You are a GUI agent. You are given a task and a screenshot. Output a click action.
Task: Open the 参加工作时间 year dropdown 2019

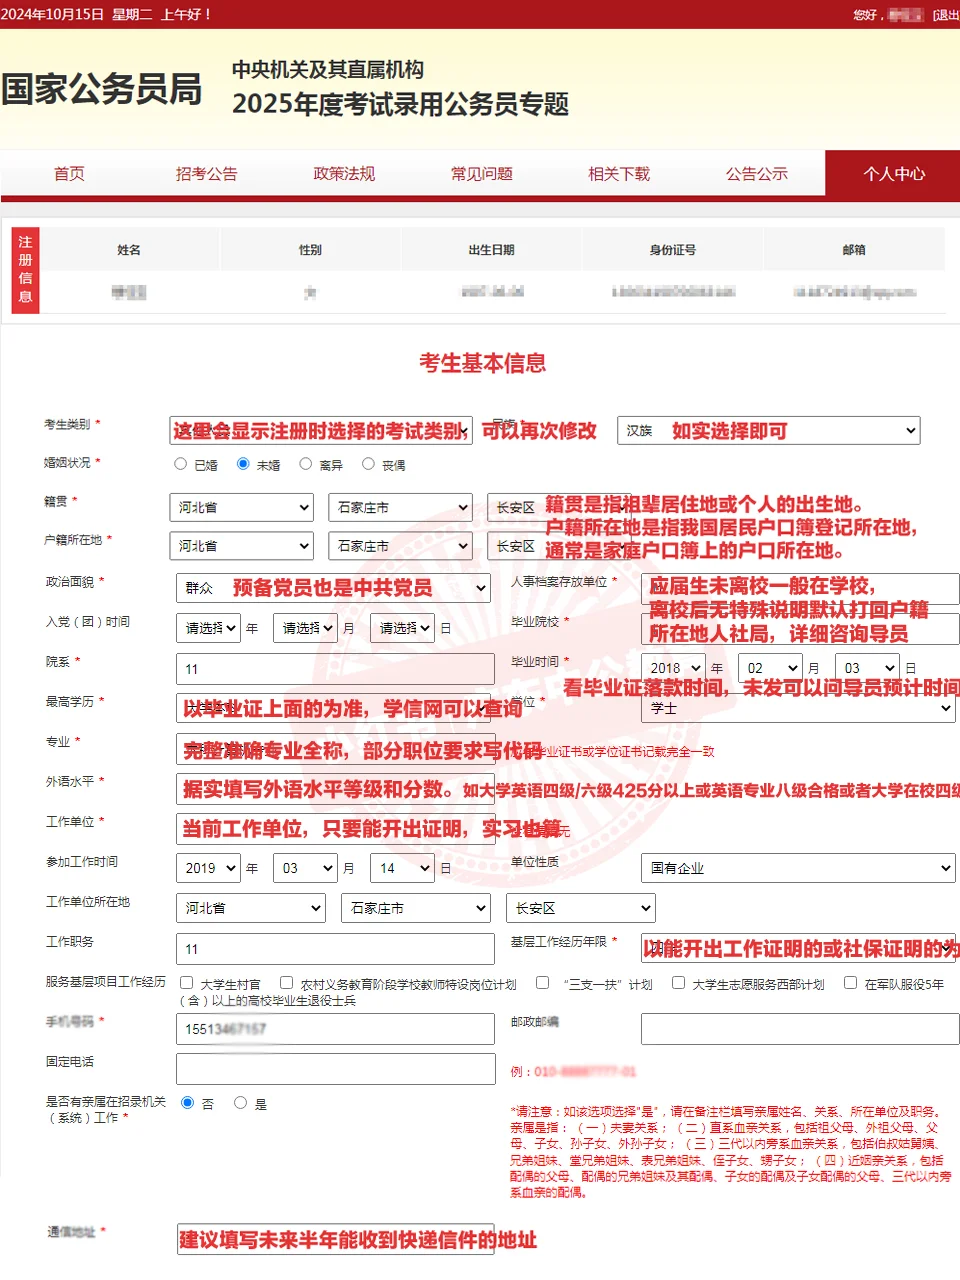click(208, 868)
